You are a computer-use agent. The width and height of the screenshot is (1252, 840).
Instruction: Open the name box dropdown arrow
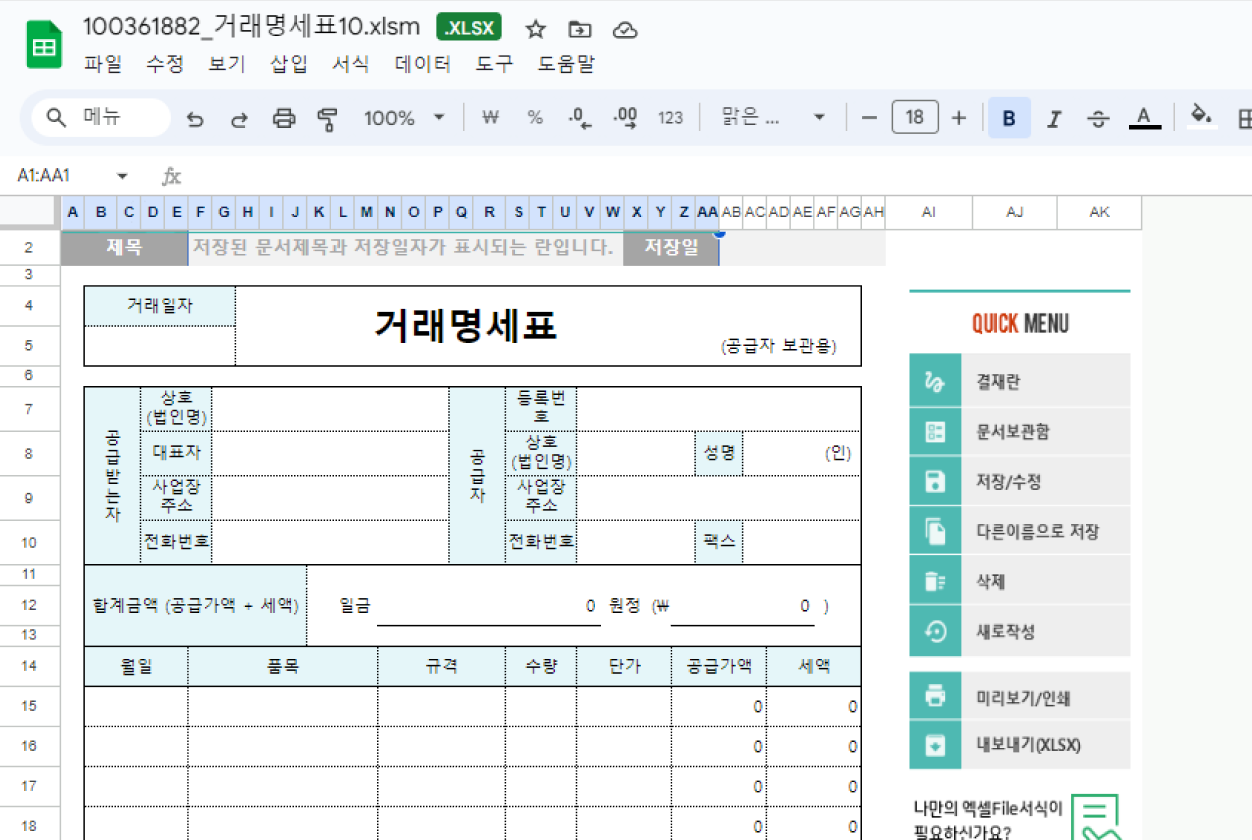(122, 176)
